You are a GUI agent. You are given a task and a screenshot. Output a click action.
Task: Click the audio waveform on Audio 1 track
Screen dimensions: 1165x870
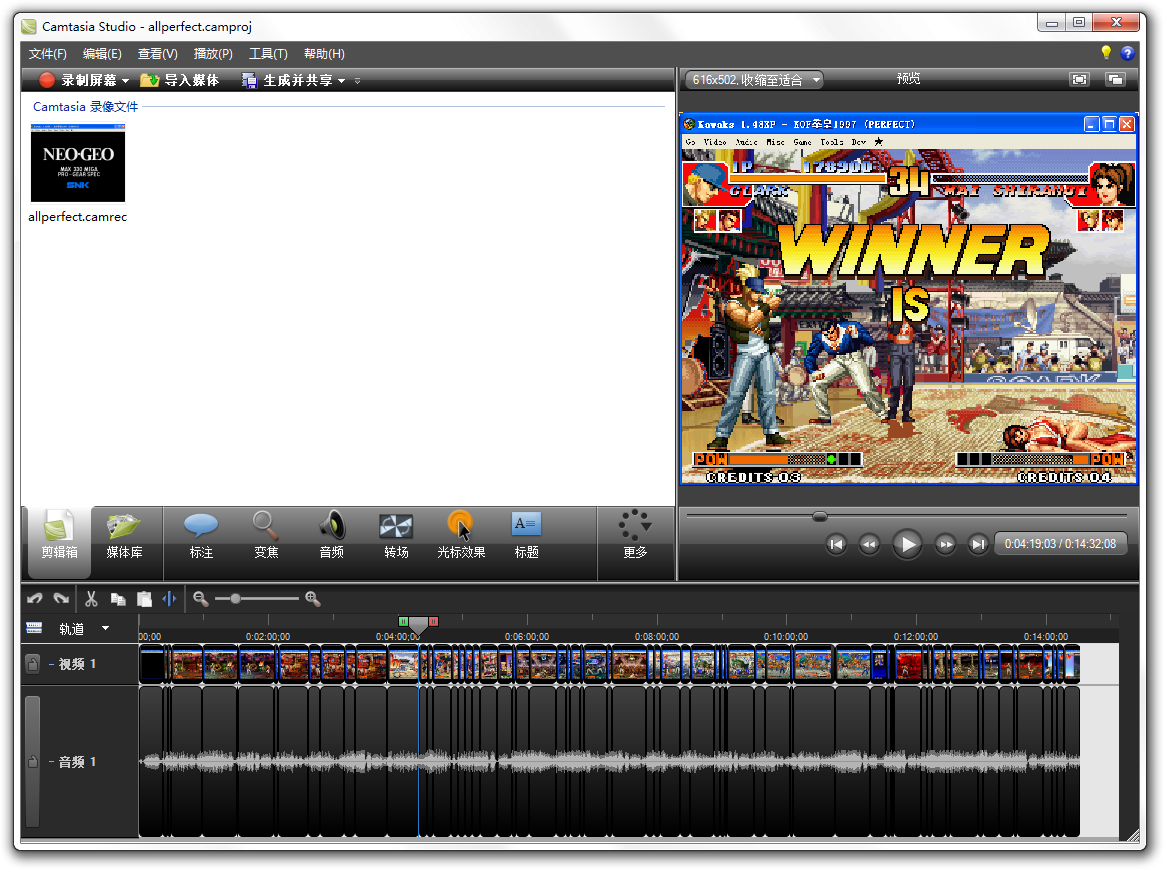(x=609, y=762)
